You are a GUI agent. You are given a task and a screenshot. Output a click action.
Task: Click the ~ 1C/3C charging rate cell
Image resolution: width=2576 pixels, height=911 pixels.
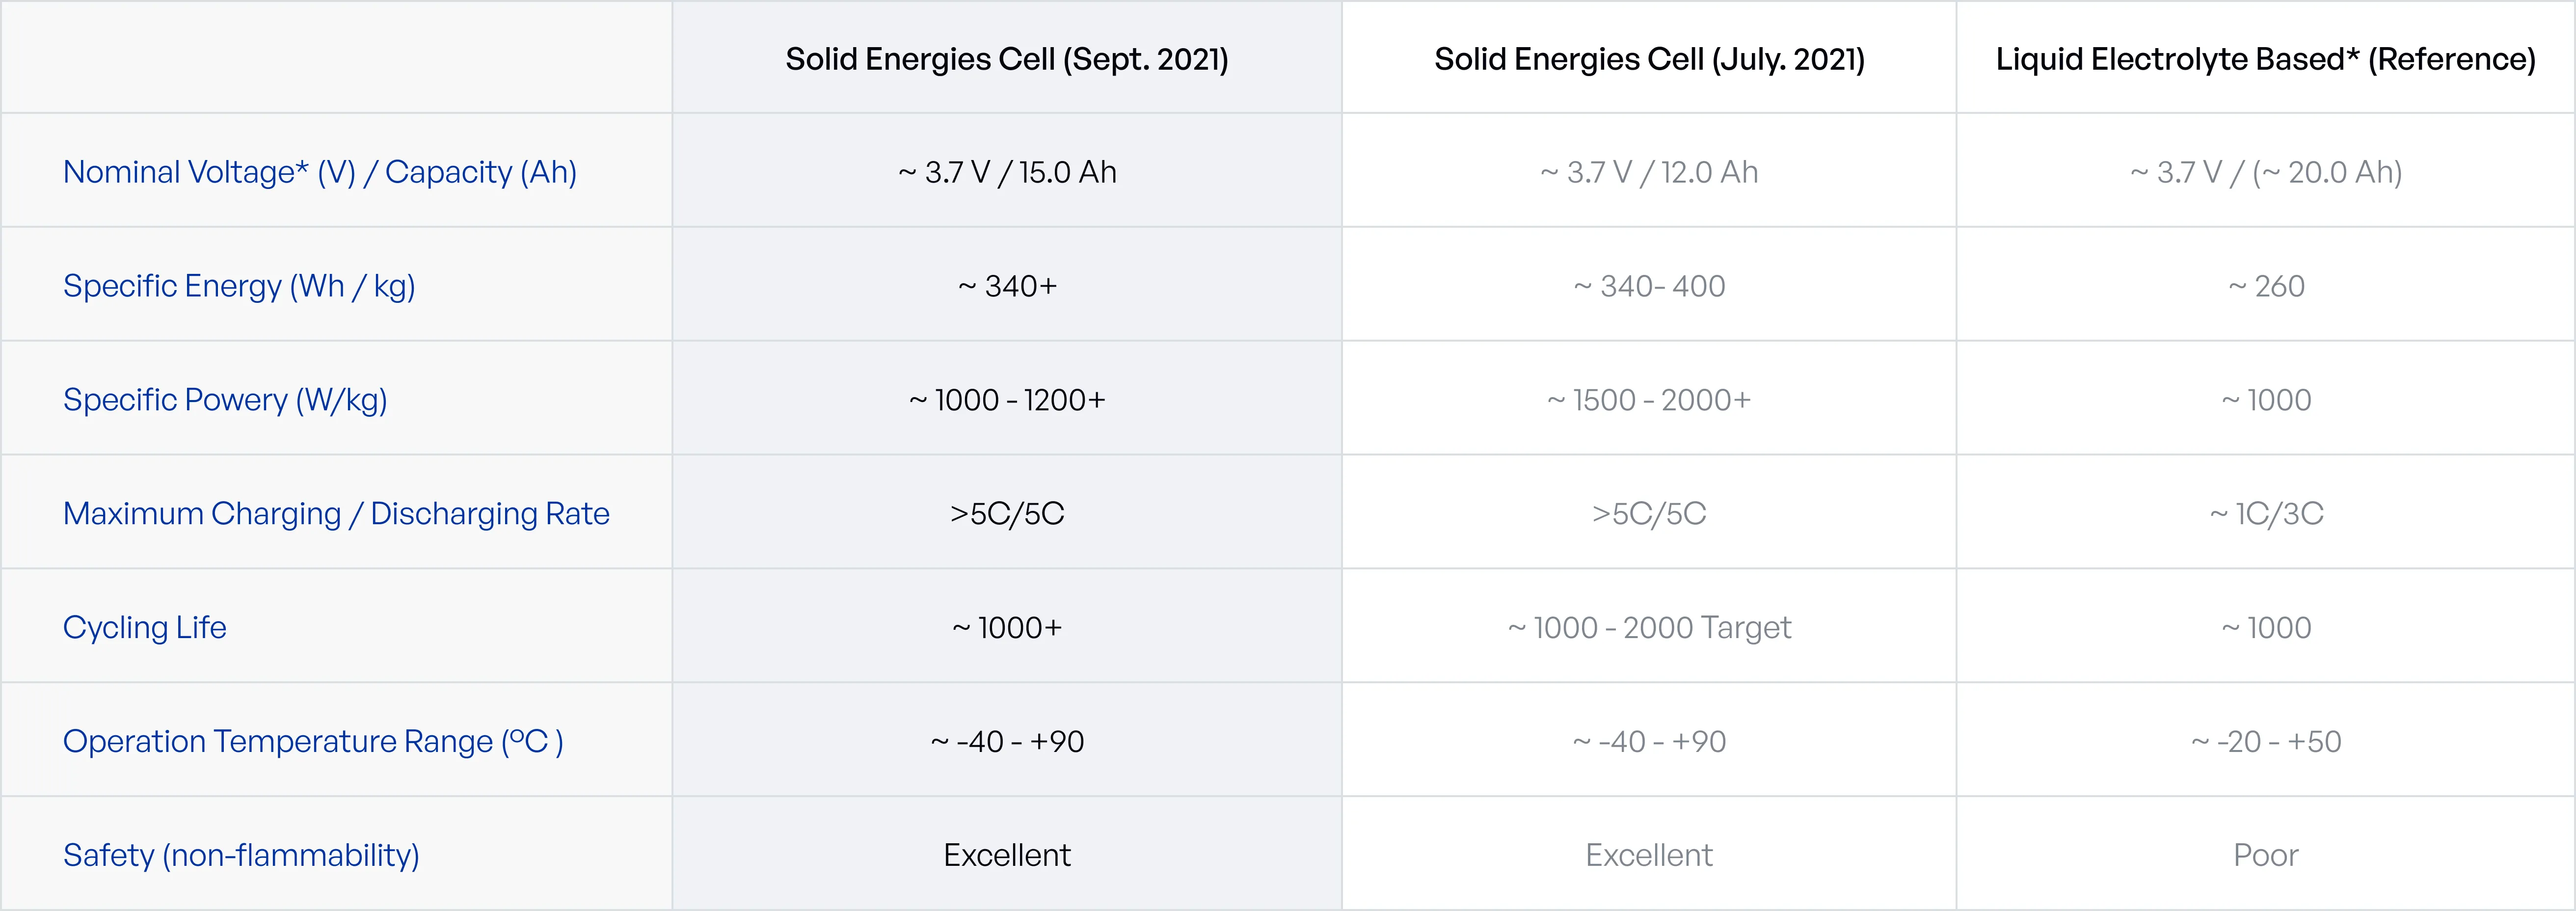[2266, 514]
